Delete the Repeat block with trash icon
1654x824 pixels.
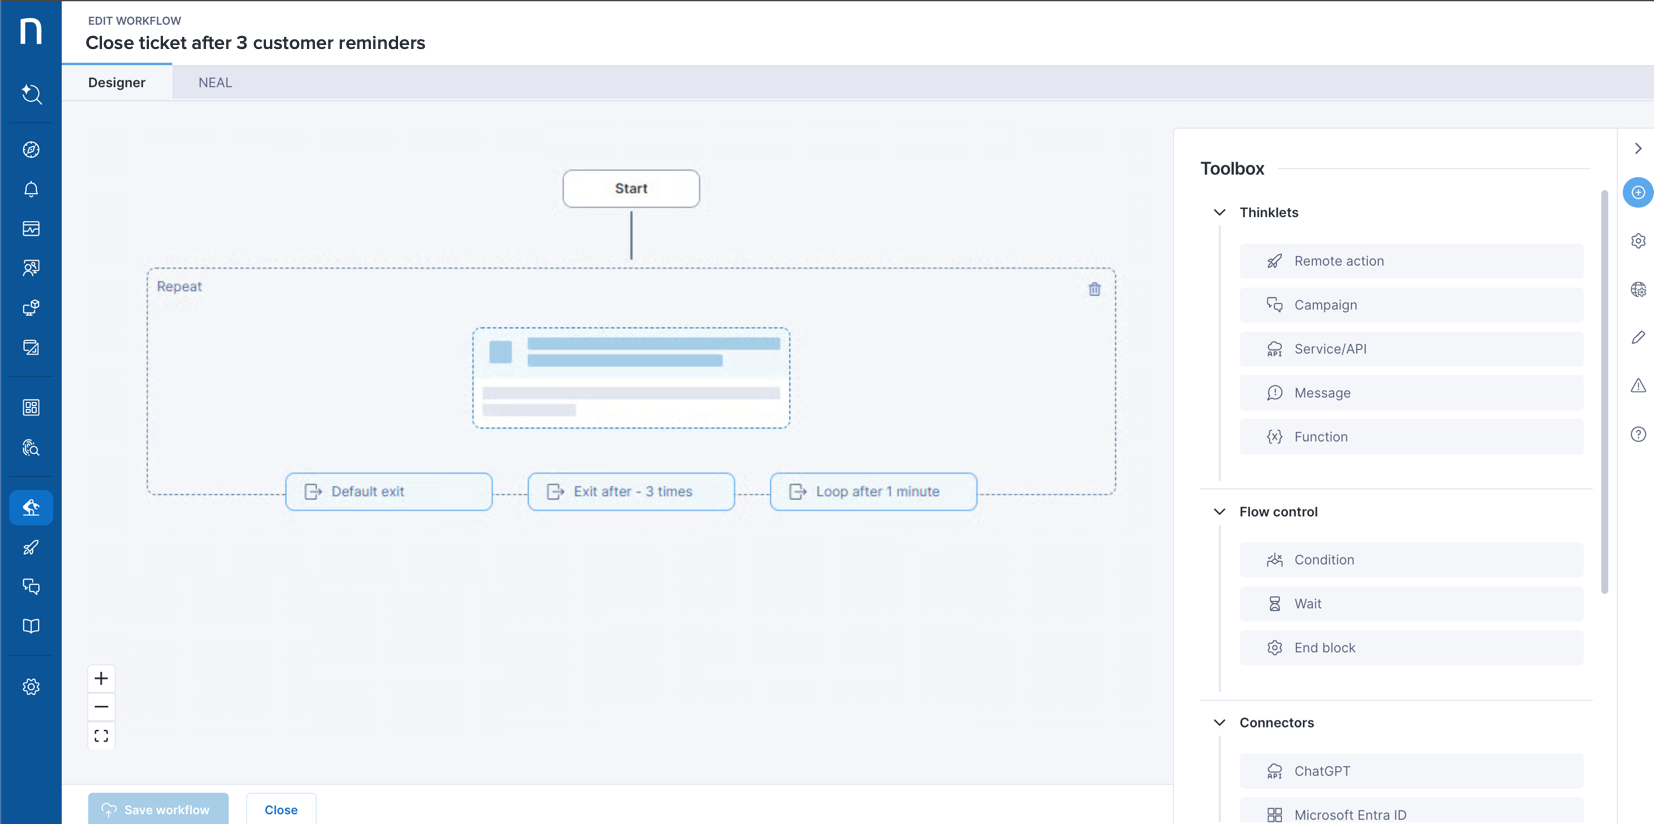1094,289
